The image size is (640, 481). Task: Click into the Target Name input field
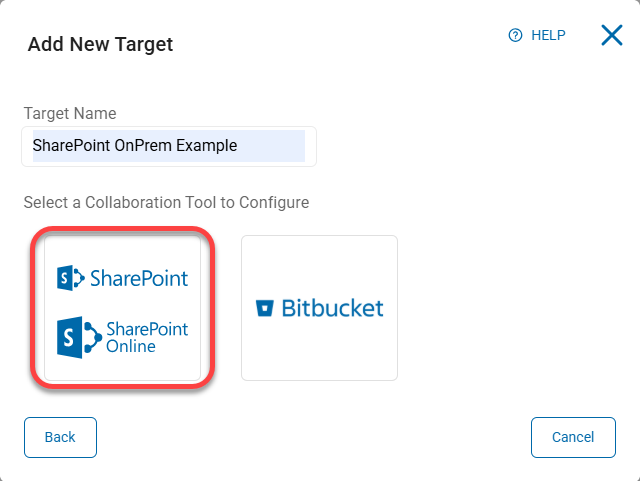pos(168,146)
